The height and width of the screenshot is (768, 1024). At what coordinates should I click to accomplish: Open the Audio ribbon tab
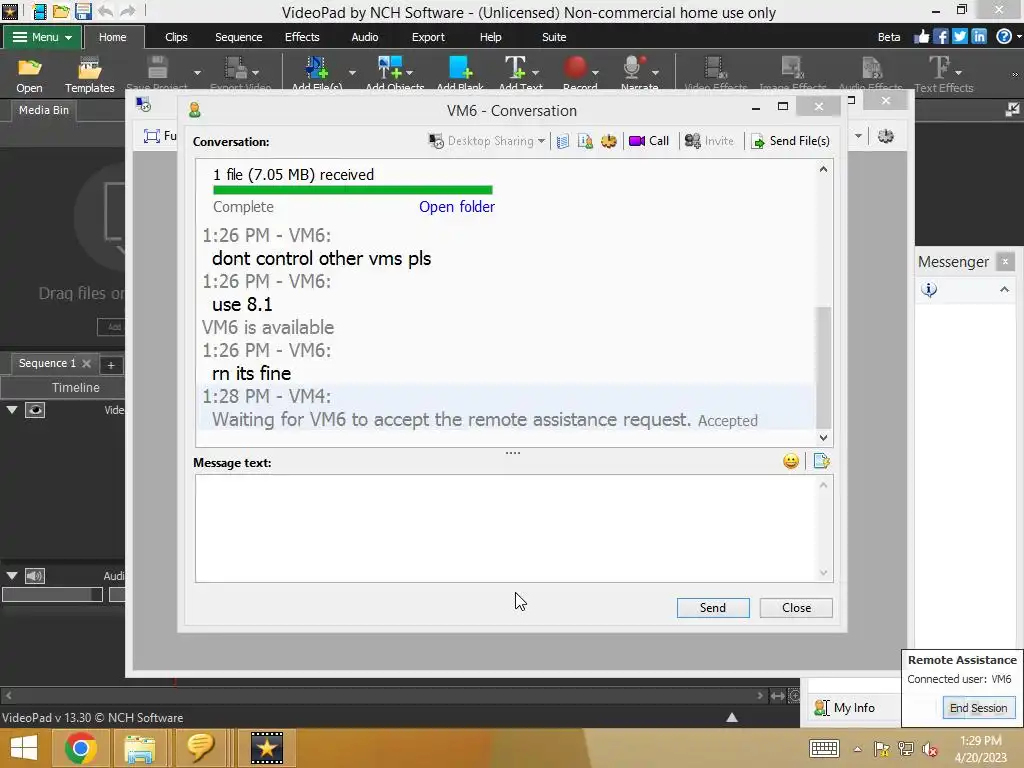[364, 37]
